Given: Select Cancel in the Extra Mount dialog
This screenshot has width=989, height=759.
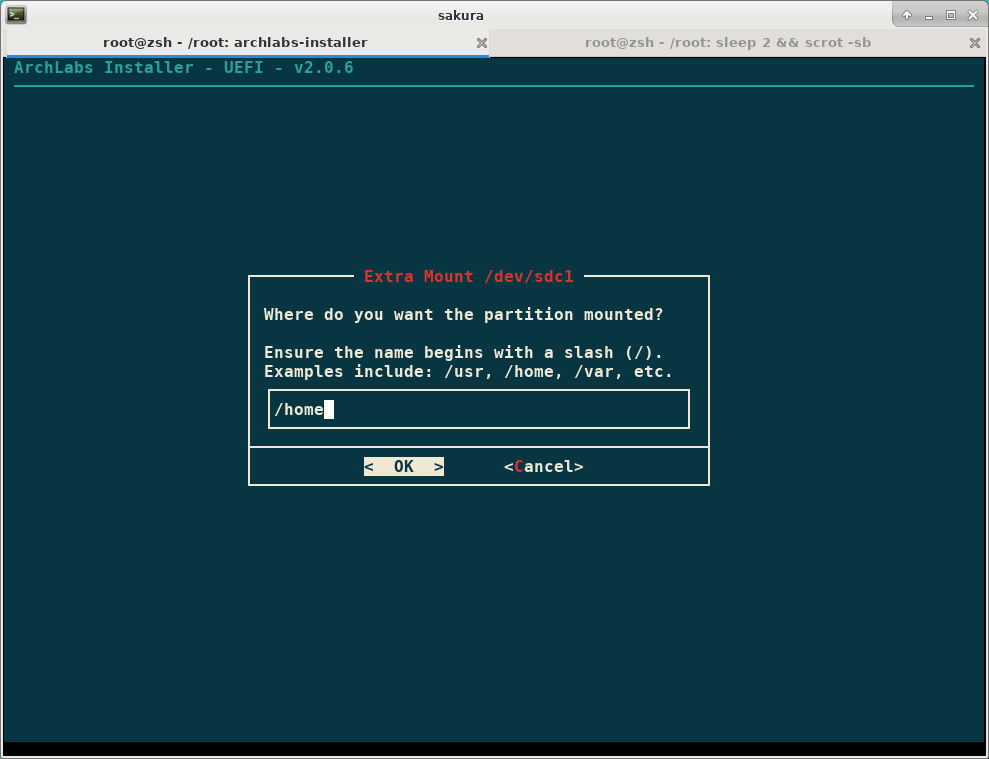Looking at the screenshot, I should (x=544, y=466).
